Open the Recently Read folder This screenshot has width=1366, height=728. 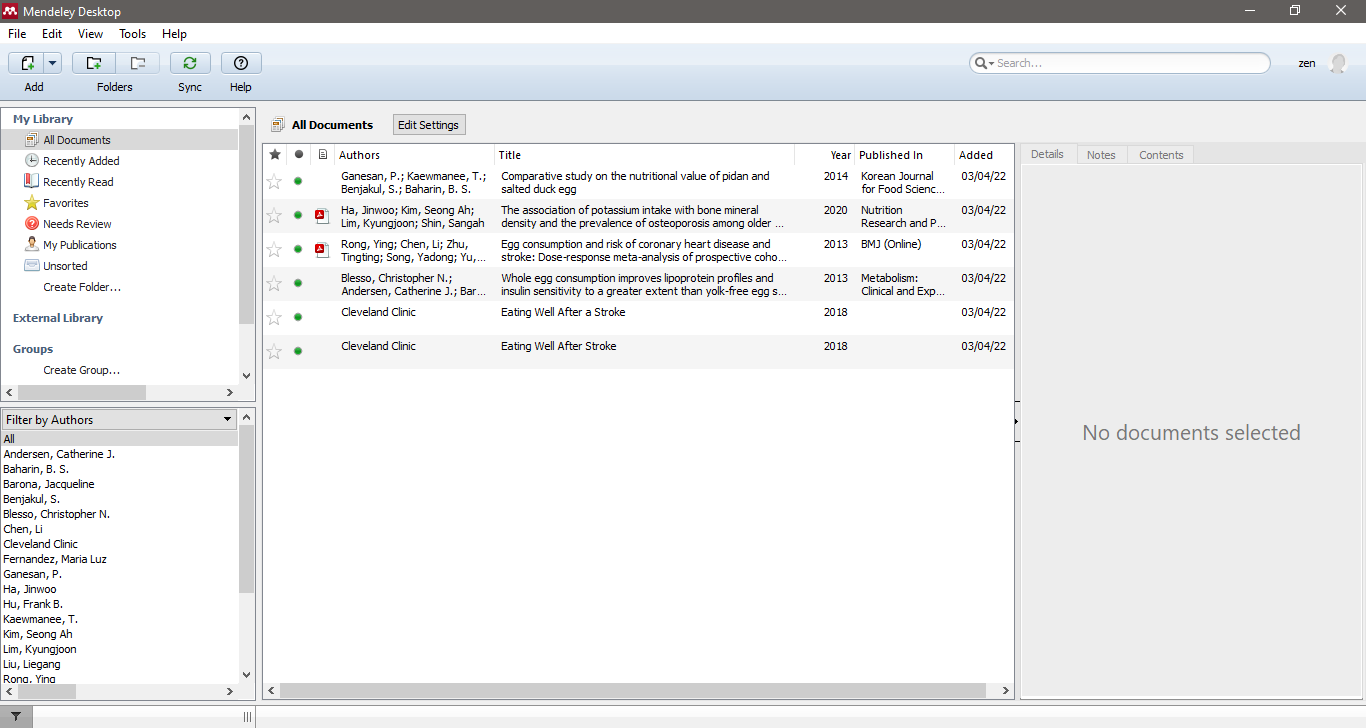78,182
